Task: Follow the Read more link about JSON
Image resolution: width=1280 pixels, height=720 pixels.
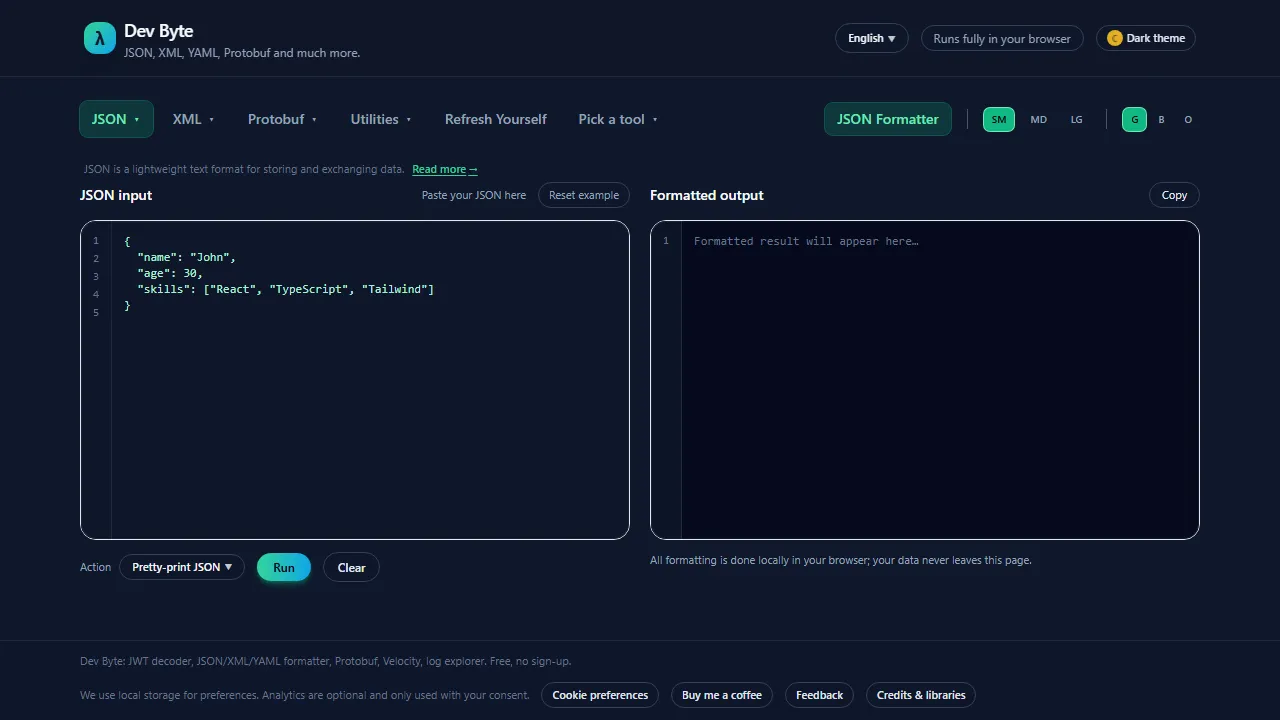Action: coord(444,169)
